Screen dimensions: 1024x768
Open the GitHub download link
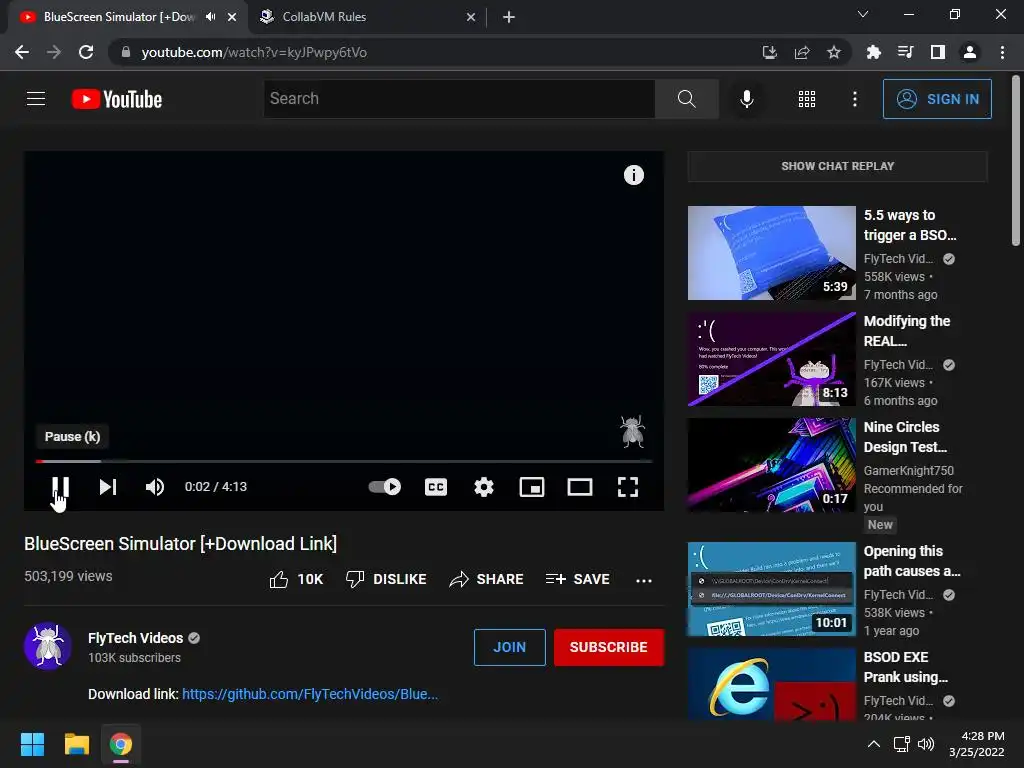tap(310, 694)
